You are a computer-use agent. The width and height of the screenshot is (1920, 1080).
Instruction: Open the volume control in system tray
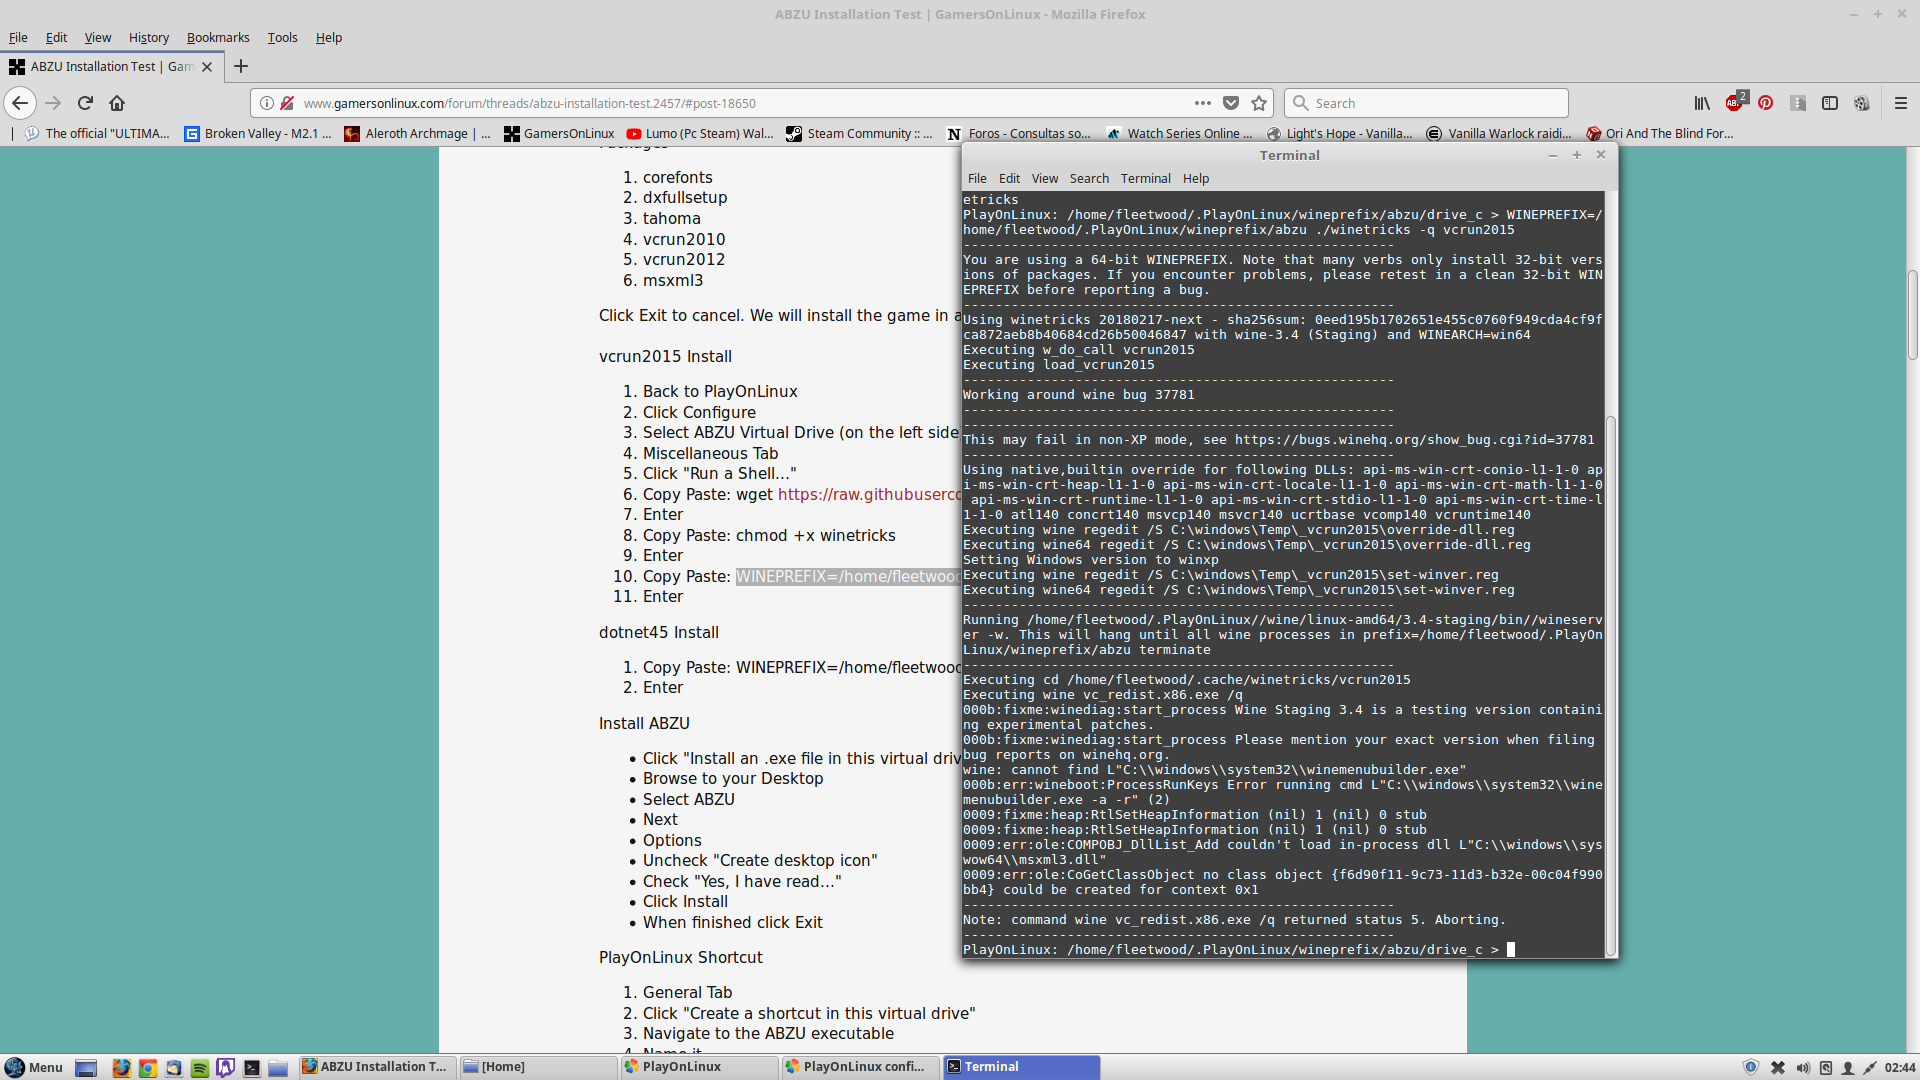tap(1803, 1067)
